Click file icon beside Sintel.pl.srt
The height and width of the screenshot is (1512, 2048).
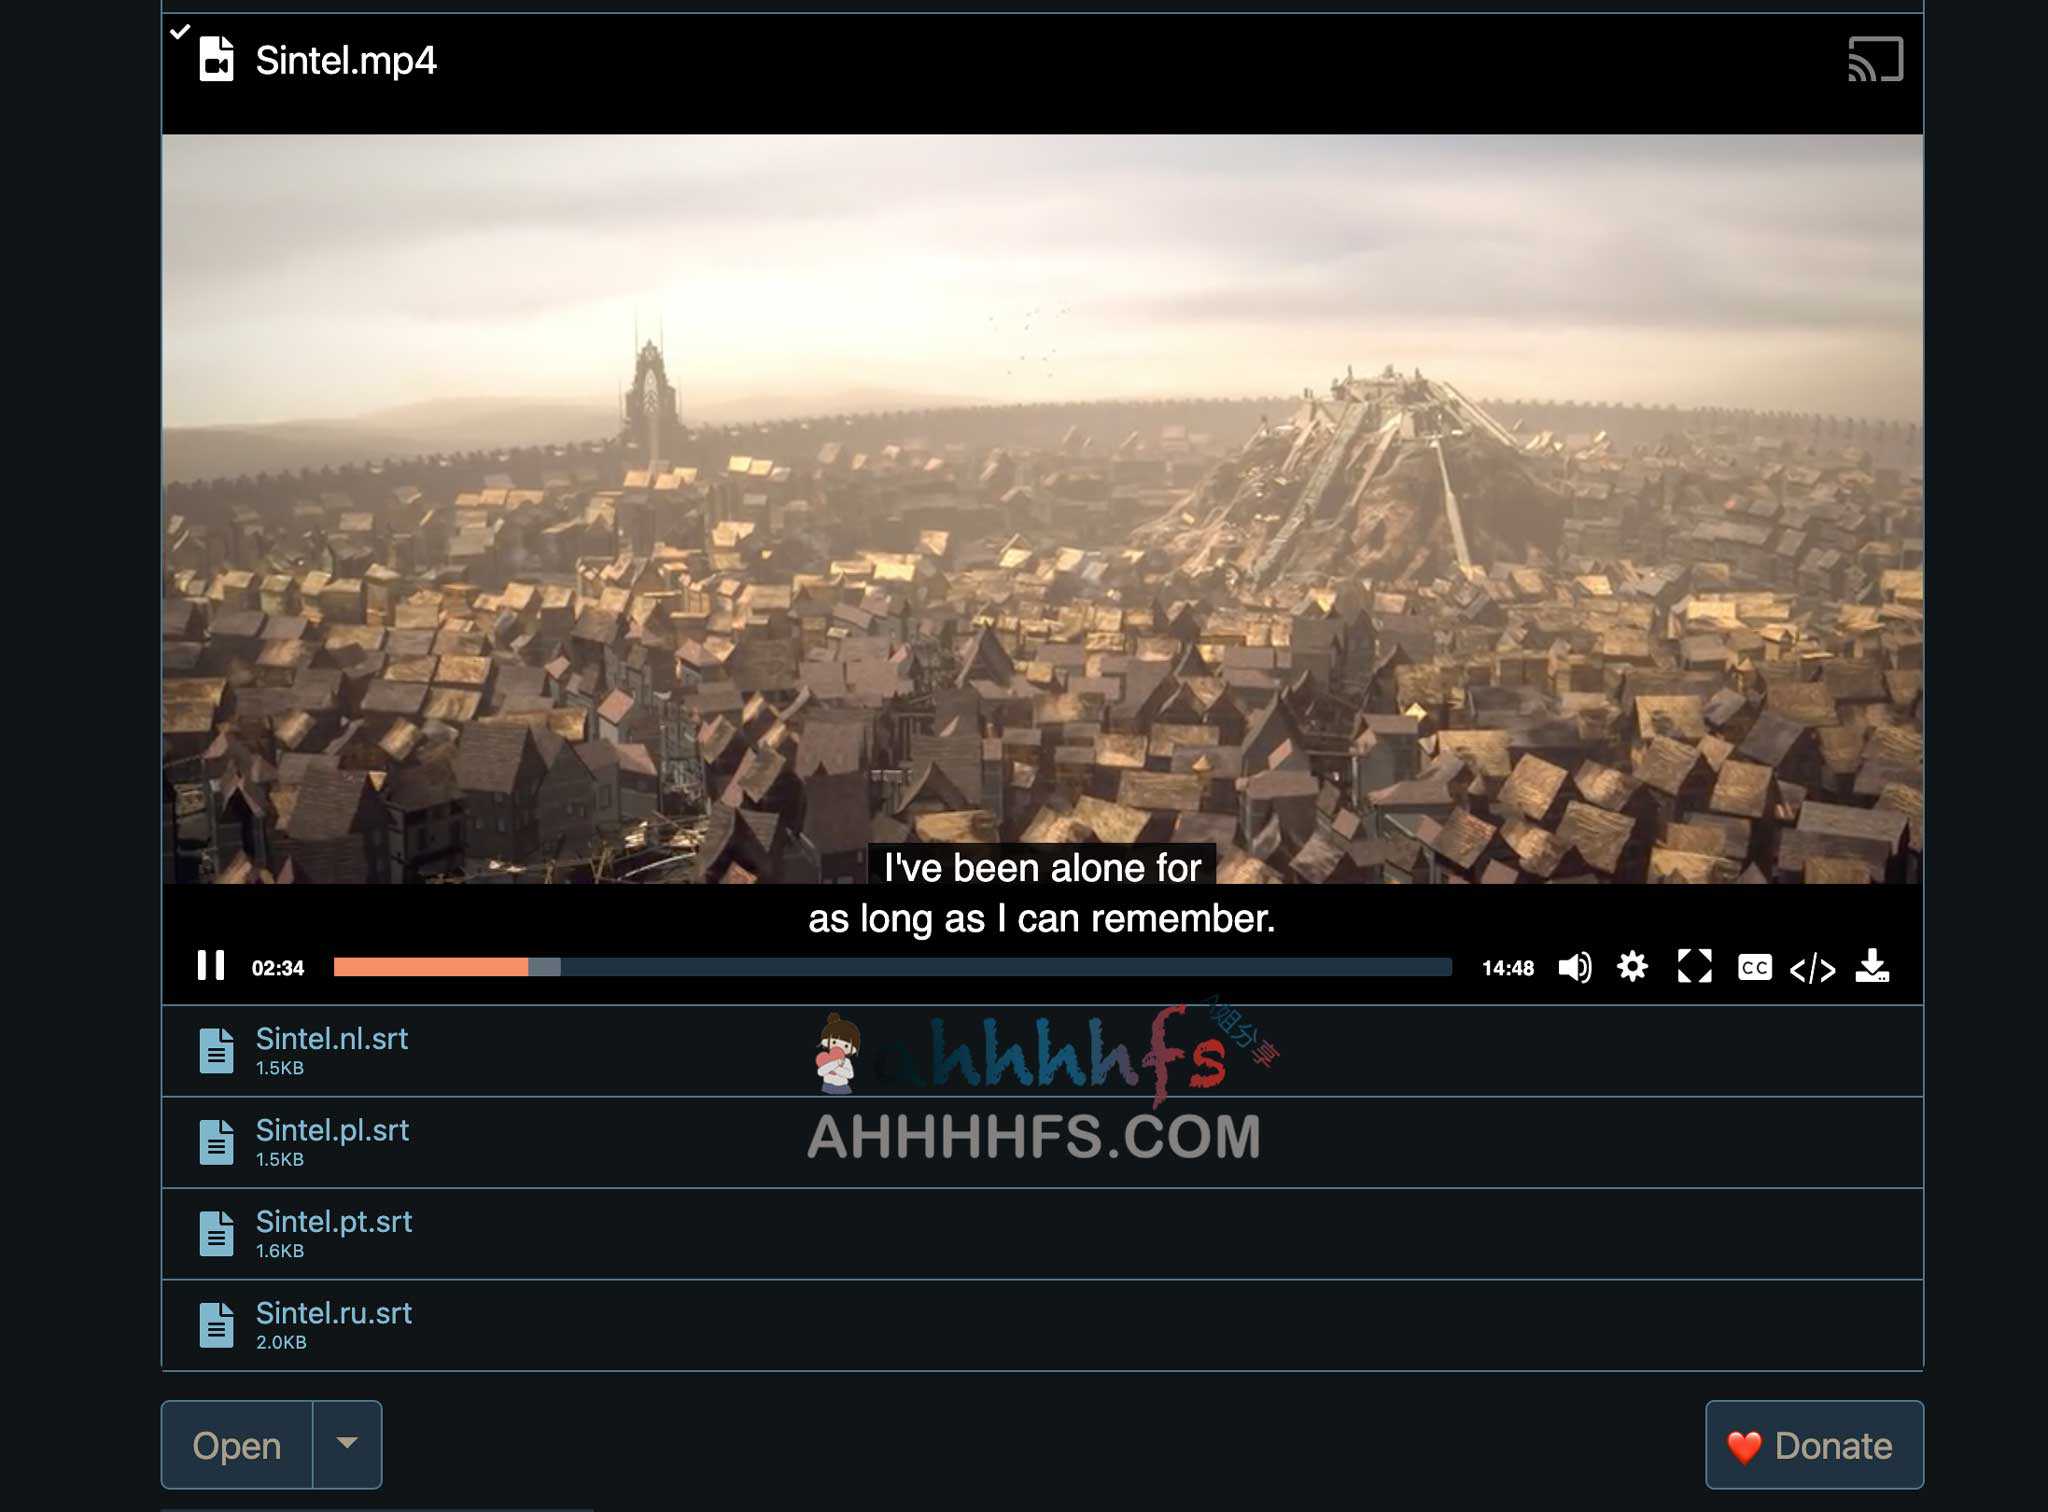click(216, 1142)
